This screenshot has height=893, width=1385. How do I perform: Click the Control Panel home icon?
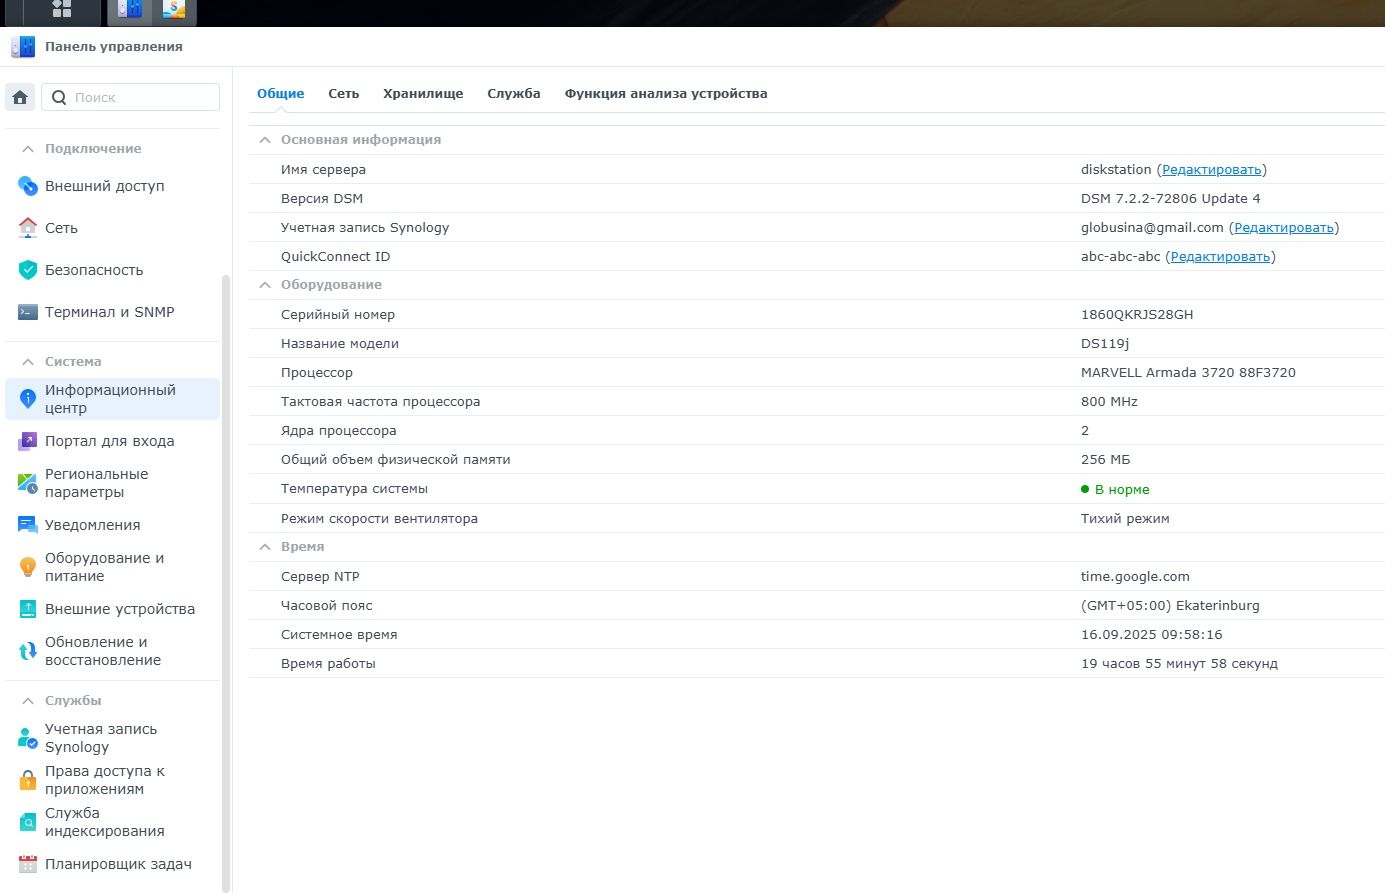click(20, 97)
